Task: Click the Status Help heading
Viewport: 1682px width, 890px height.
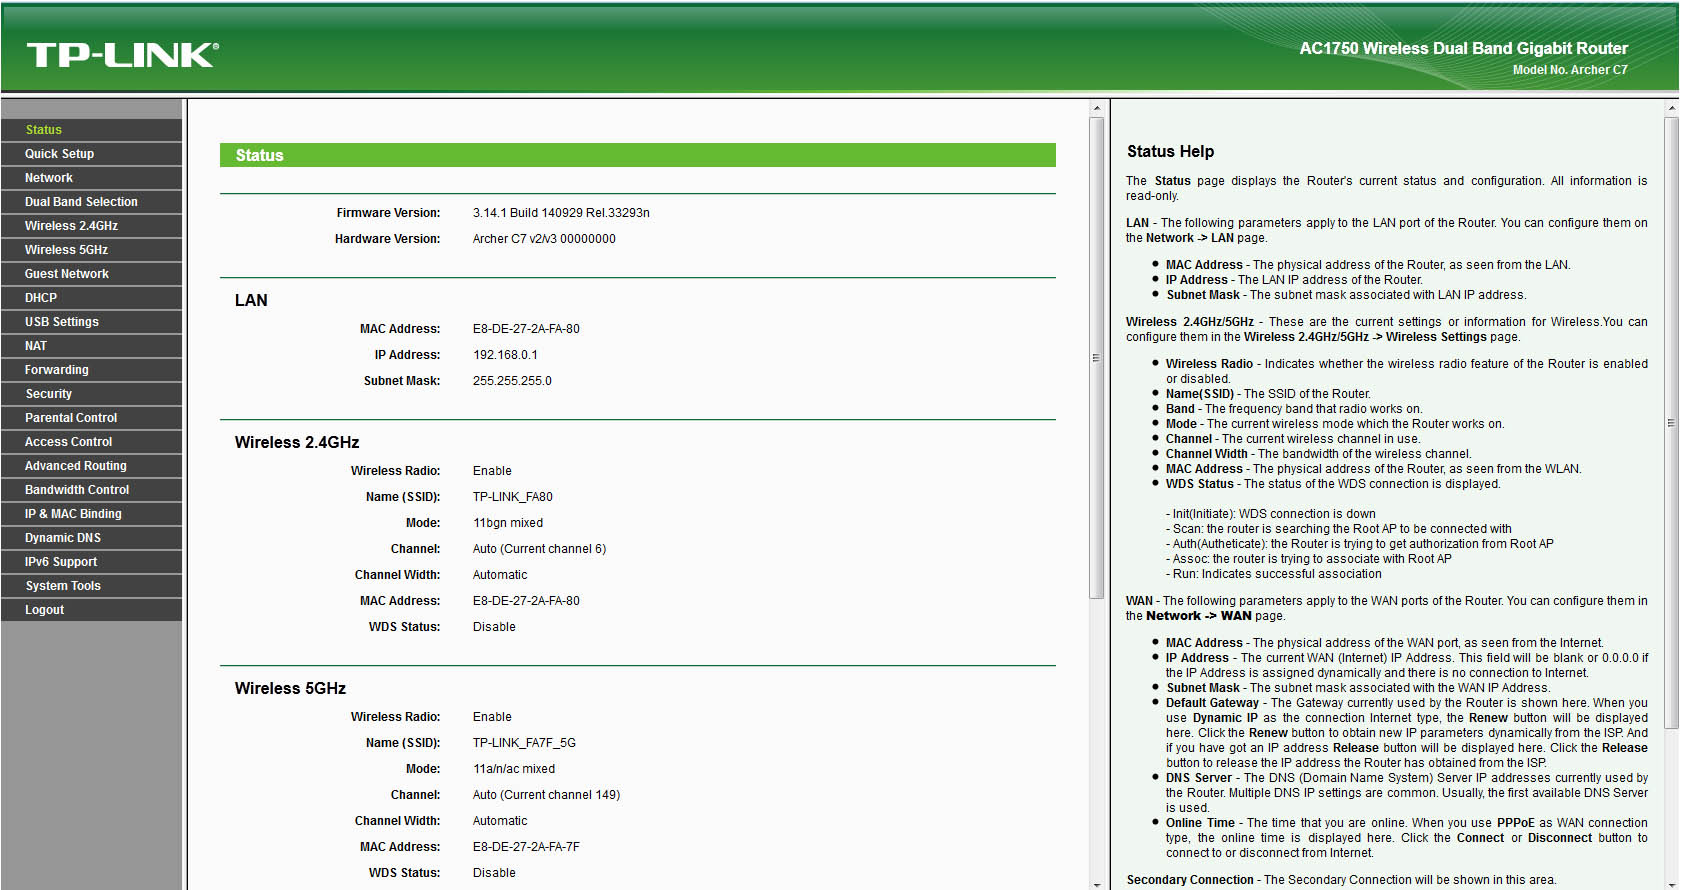Action: pyautogui.click(x=1170, y=151)
